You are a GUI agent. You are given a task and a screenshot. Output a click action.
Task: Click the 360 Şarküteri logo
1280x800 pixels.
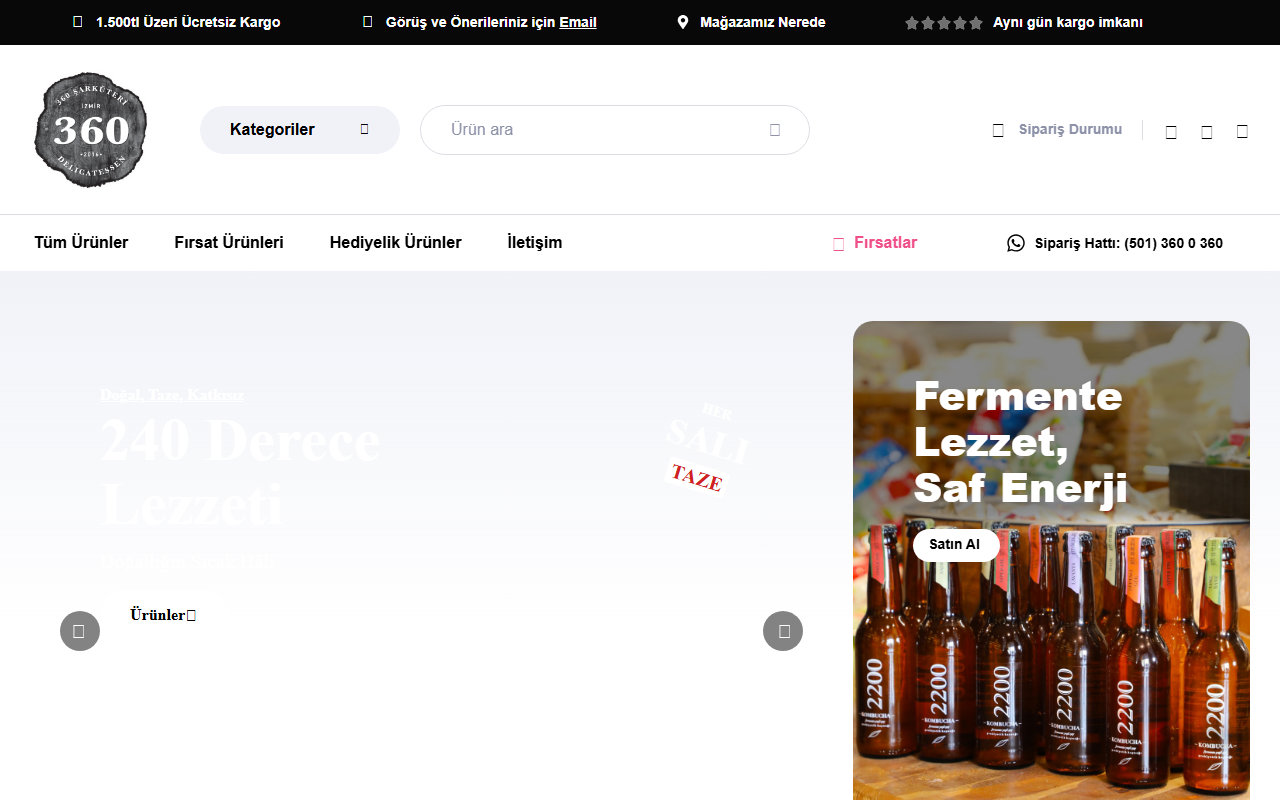(x=91, y=130)
